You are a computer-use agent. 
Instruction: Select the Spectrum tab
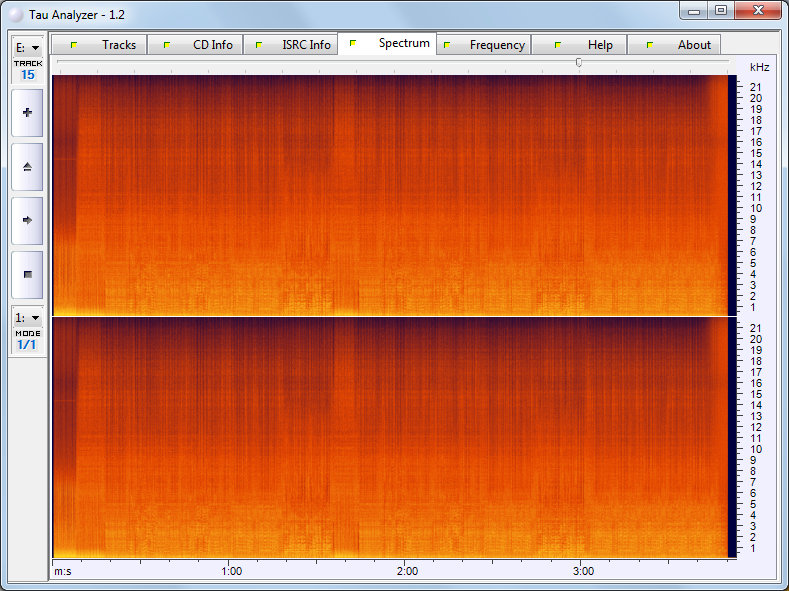tap(387, 44)
